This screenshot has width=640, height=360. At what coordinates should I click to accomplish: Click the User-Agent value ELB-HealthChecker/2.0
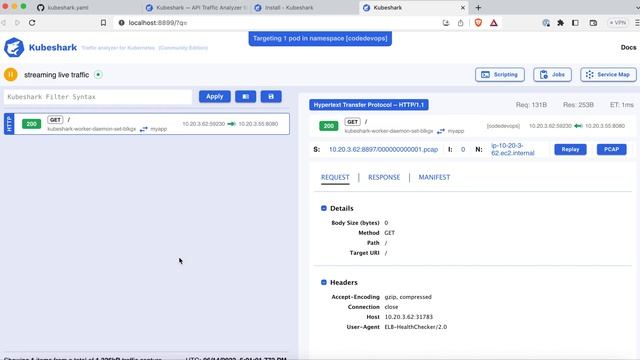coord(416,327)
